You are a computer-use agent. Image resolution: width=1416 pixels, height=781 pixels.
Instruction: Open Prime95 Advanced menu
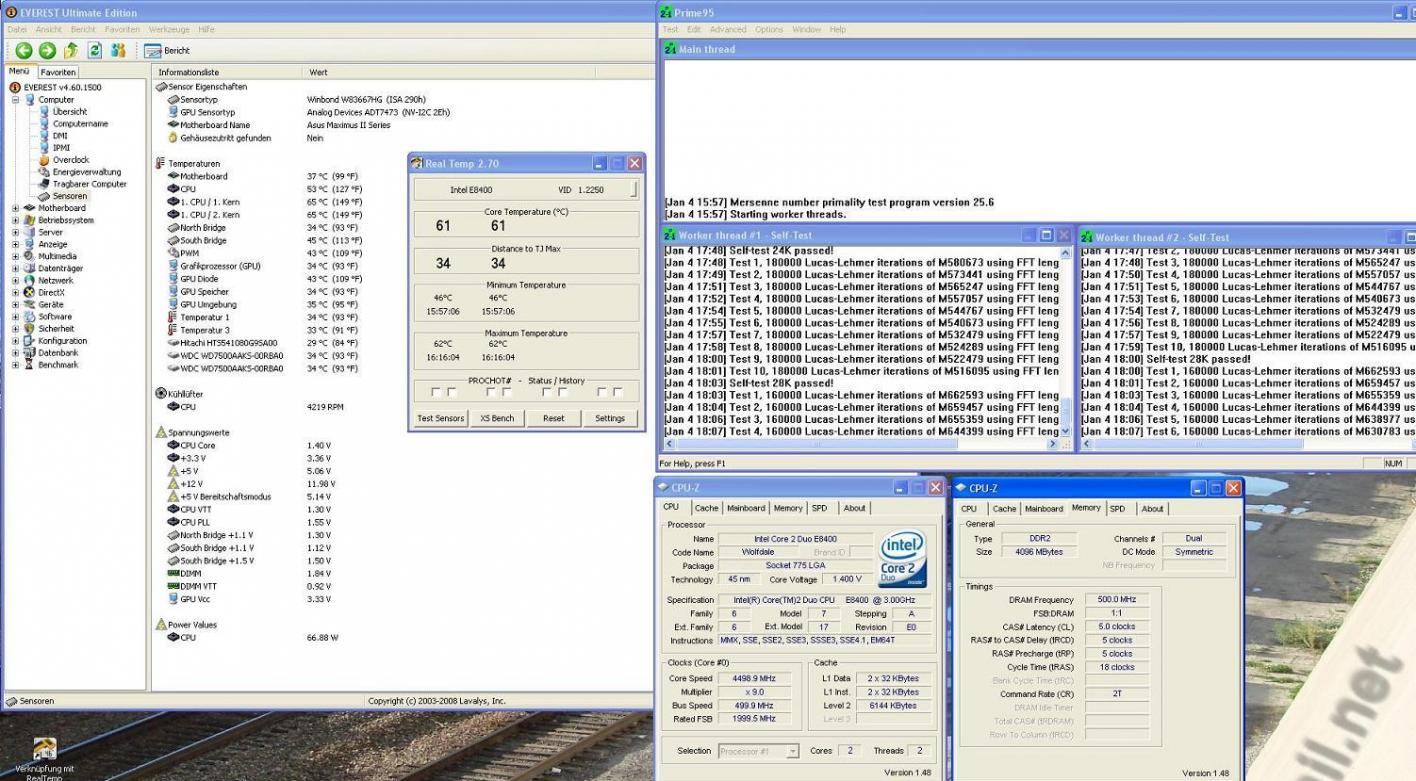click(728, 30)
